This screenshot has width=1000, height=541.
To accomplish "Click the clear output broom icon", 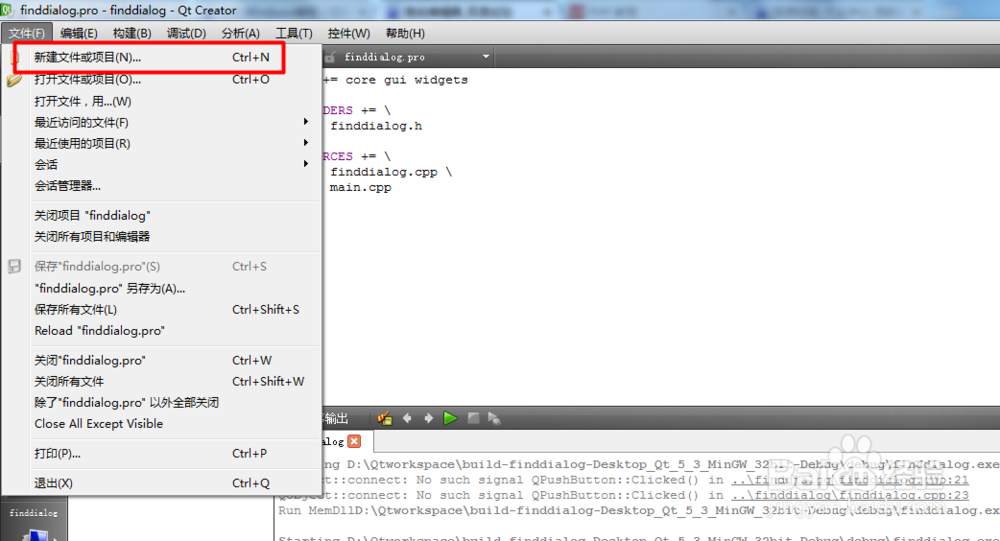I will 385,419.
